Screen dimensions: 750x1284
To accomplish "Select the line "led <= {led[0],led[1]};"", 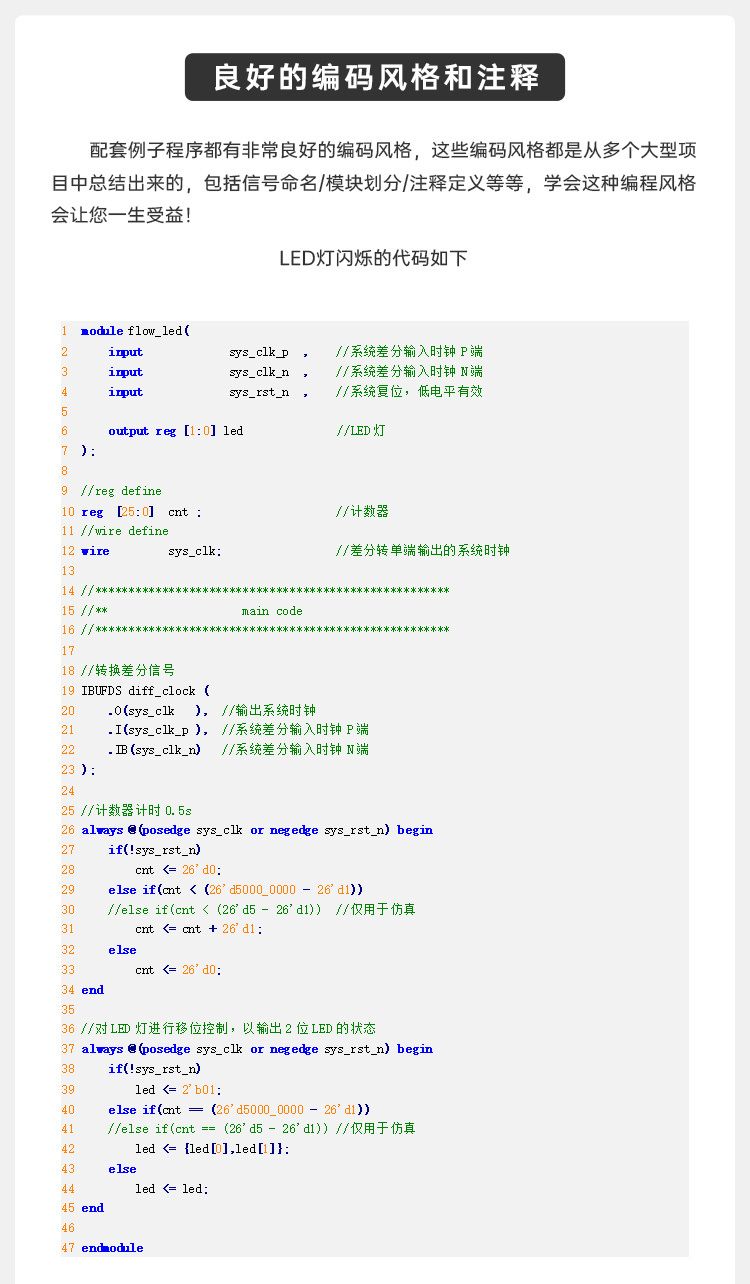I will [x=213, y=1149].
